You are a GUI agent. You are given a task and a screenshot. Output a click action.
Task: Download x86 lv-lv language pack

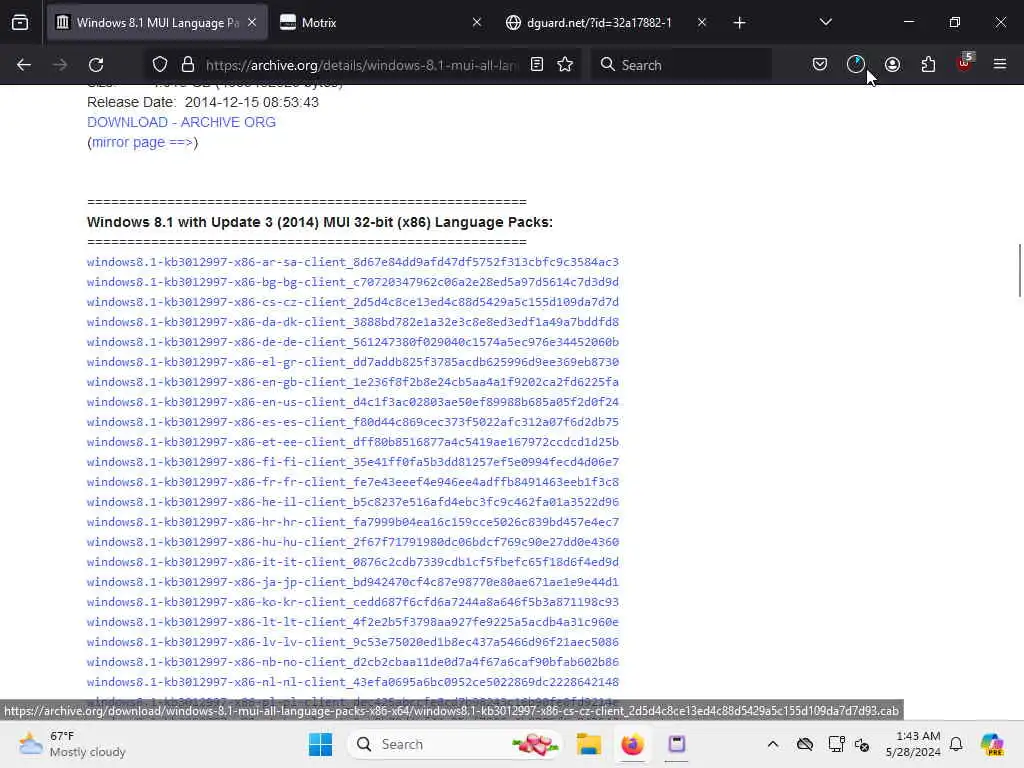[353, 642]
